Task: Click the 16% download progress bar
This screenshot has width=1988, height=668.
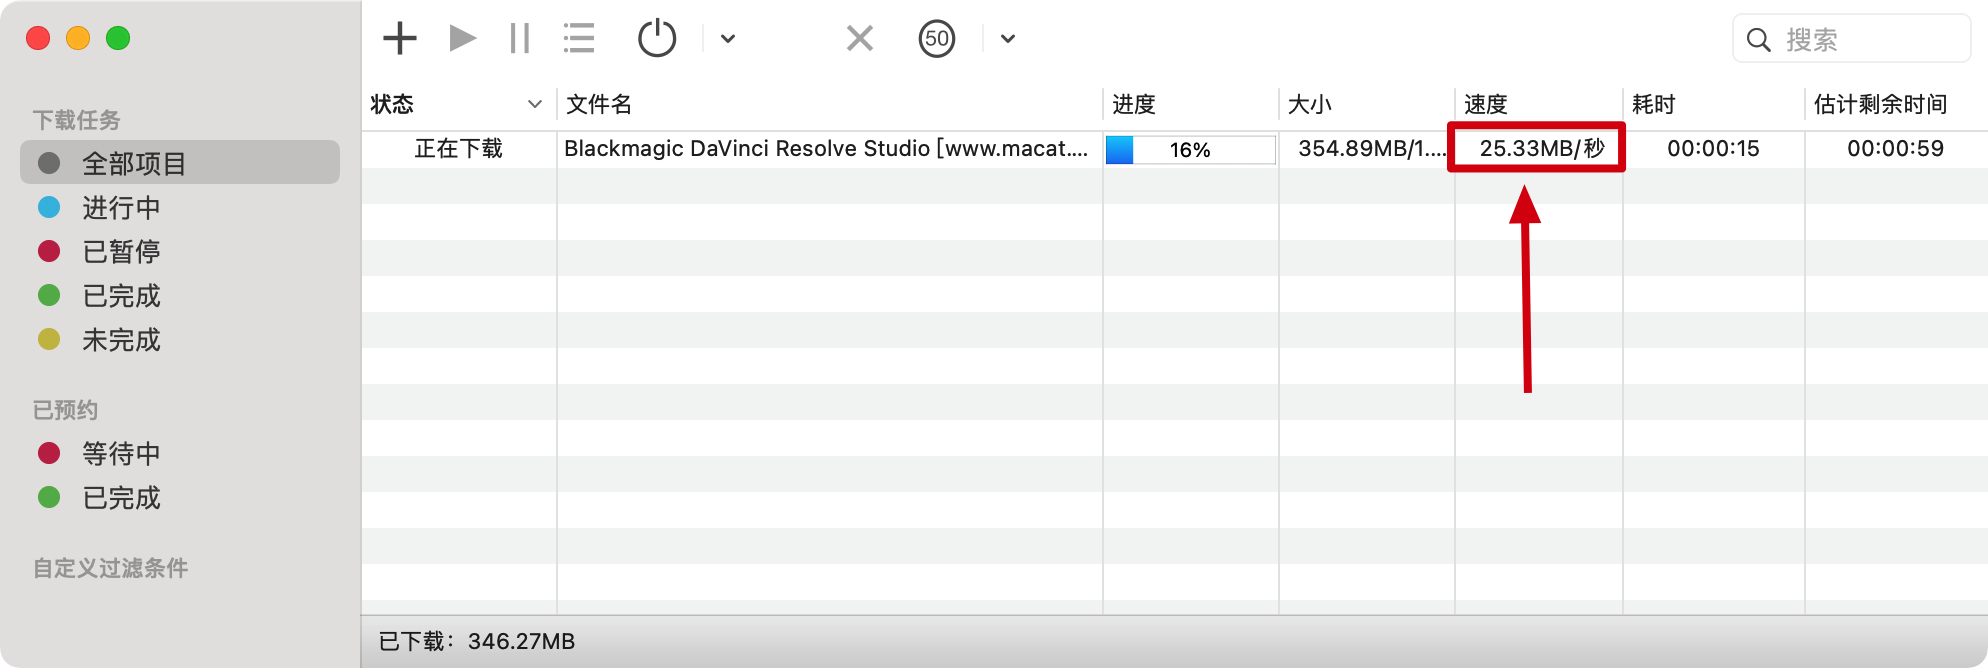Action: click(1190, 150)
